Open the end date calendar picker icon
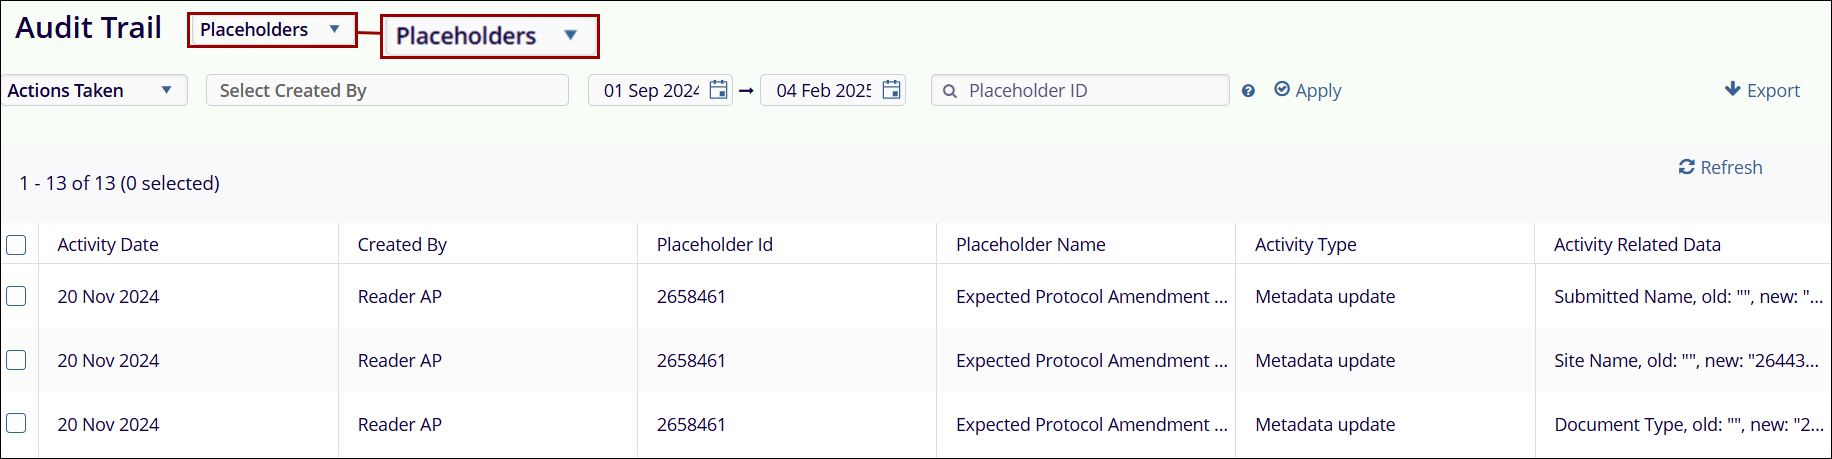This screenshot has height=459, width=1832. [891, 90]
